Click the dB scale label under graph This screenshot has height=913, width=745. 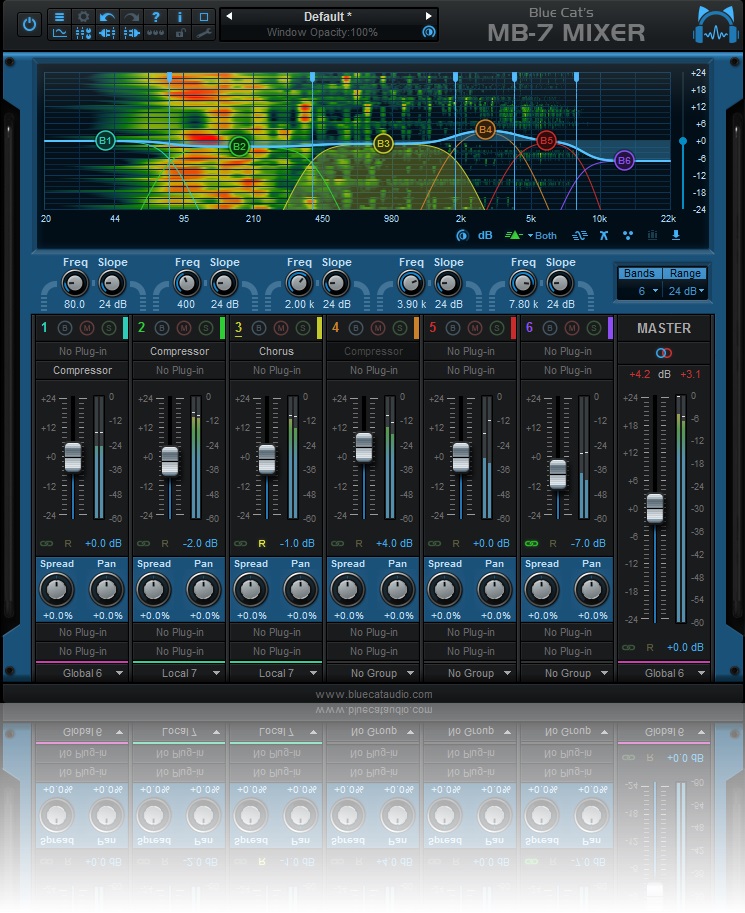tap(485, 235)
